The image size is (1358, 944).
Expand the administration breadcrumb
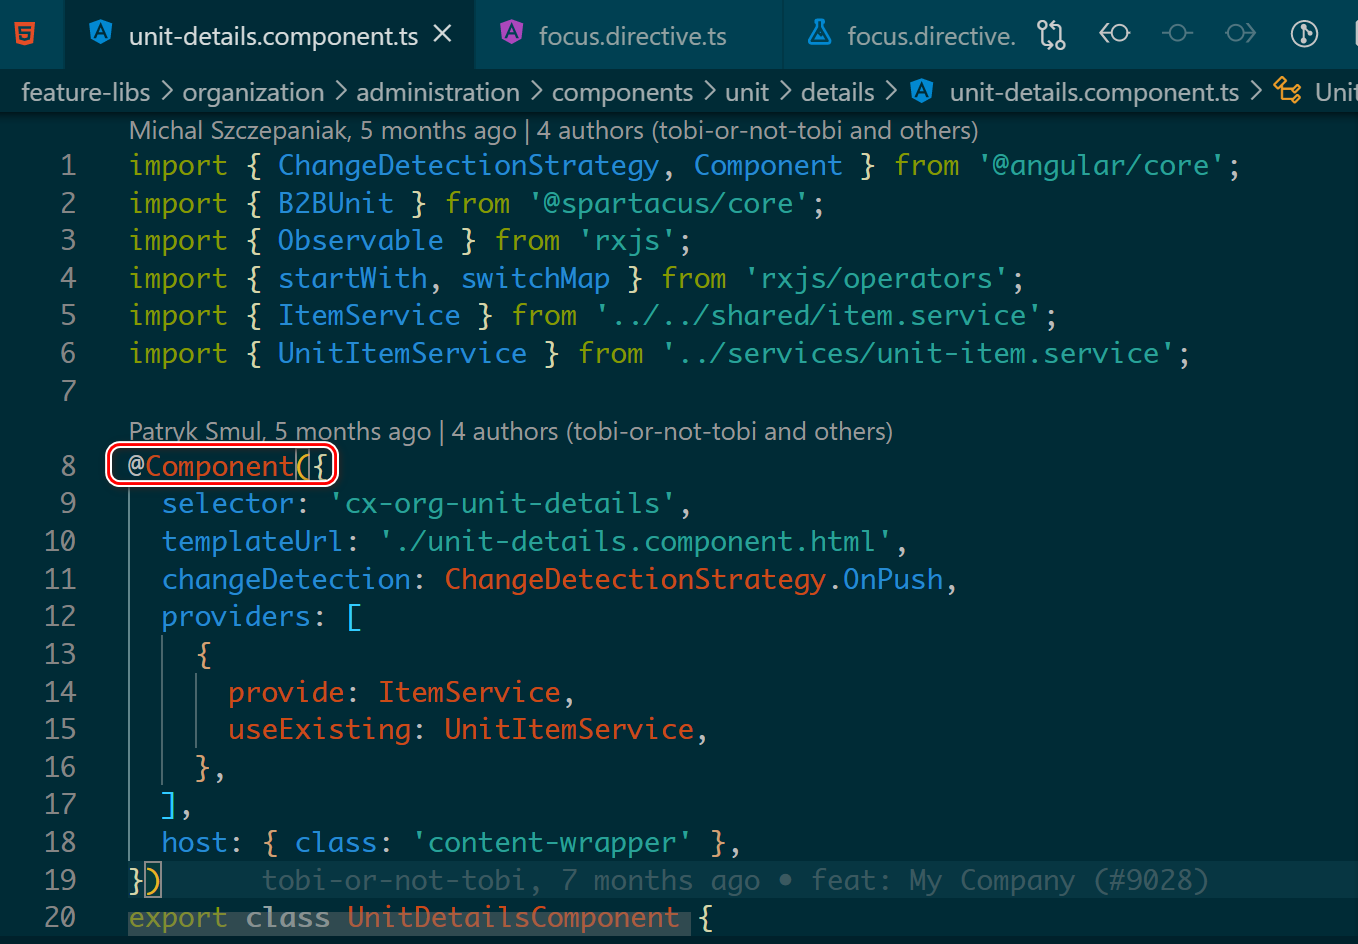pos(438,93)
